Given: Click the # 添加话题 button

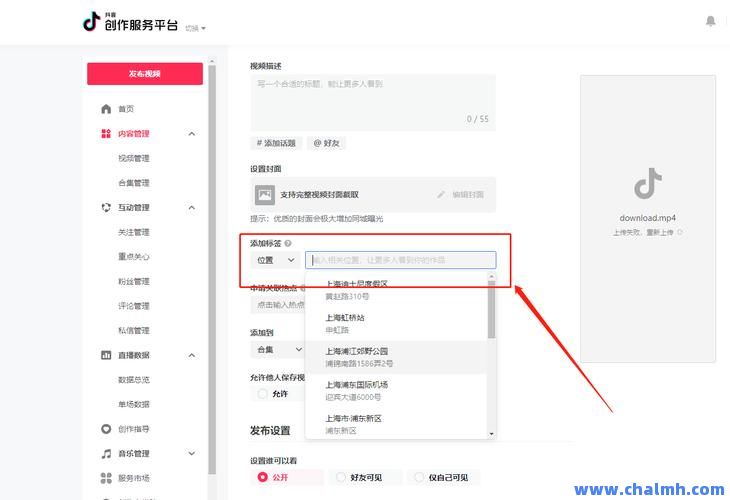Looking at the screenshot, I should tap(276, 143).
